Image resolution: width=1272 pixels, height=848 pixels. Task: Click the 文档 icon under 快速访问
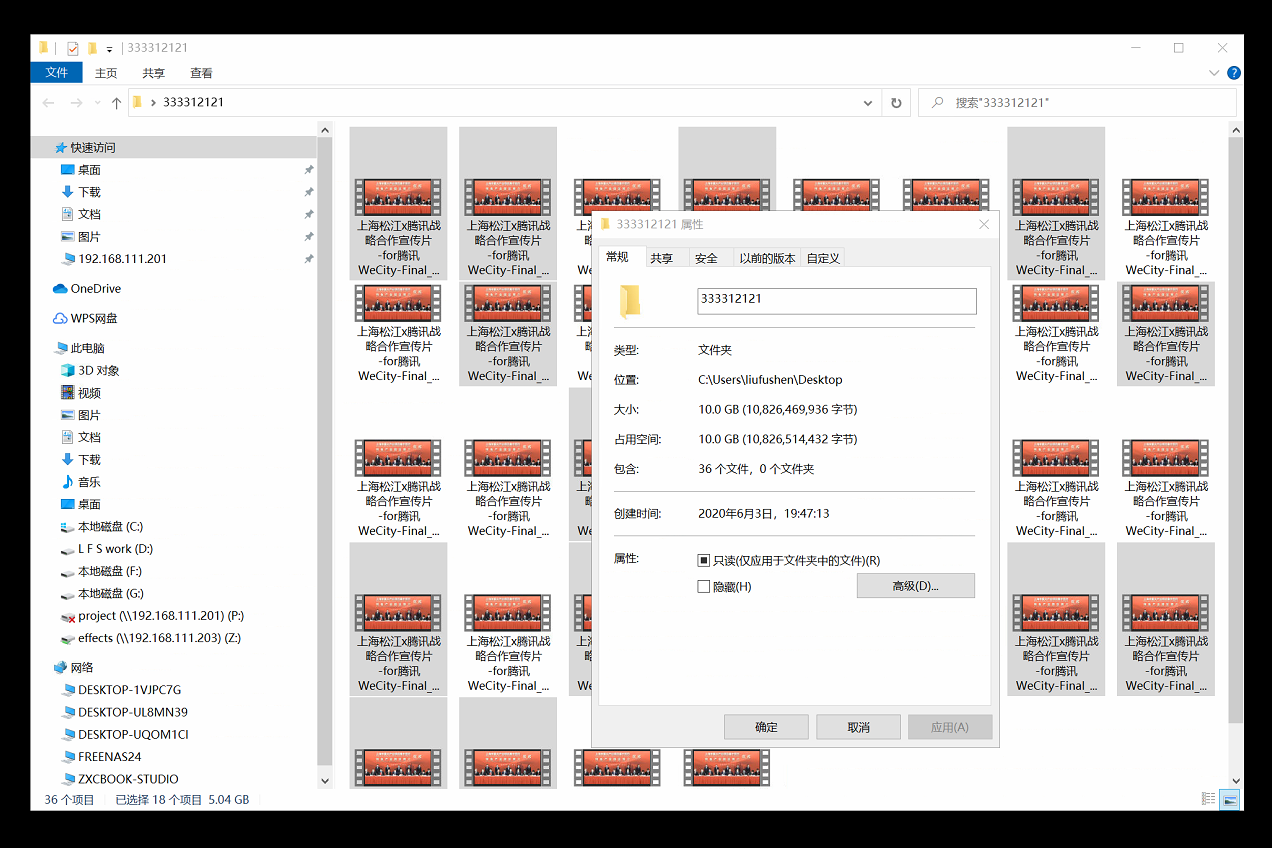(x=68, y=214)
